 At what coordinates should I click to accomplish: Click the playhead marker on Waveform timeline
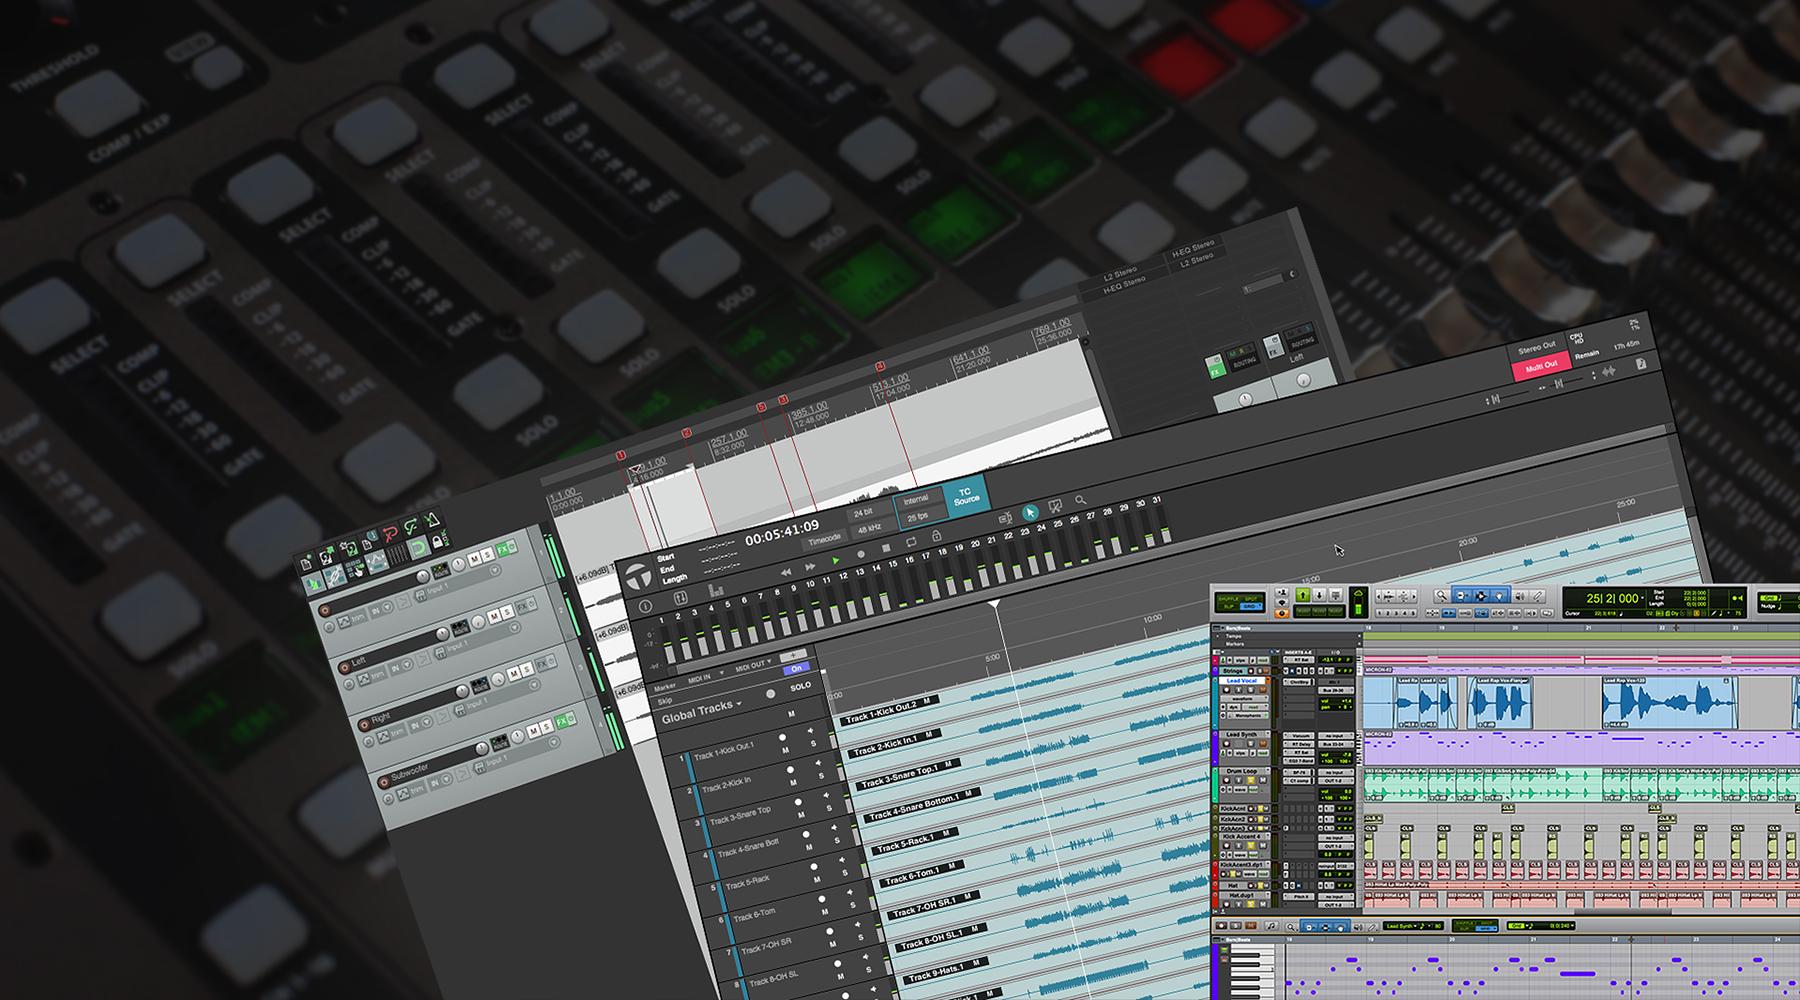994,604
